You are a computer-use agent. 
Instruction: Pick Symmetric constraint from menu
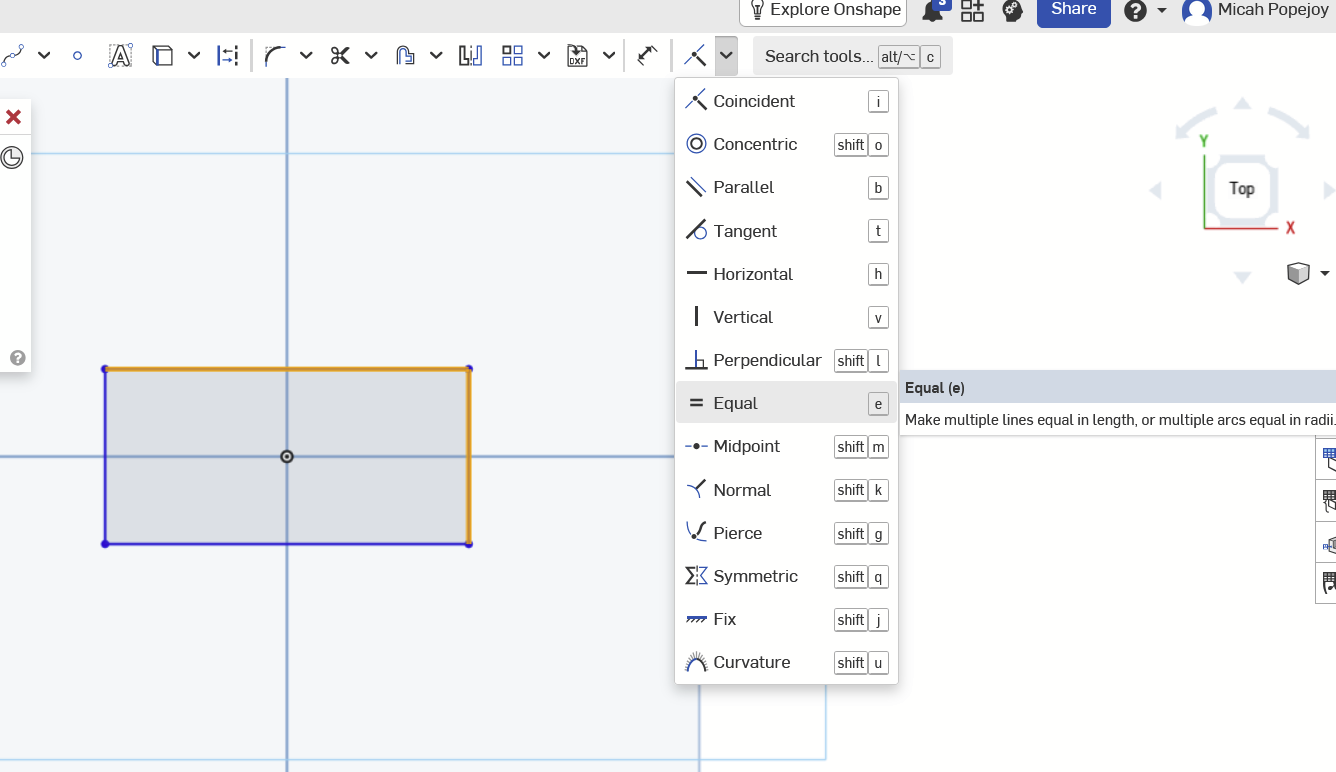pyautogui.click(x=786, y=576)
